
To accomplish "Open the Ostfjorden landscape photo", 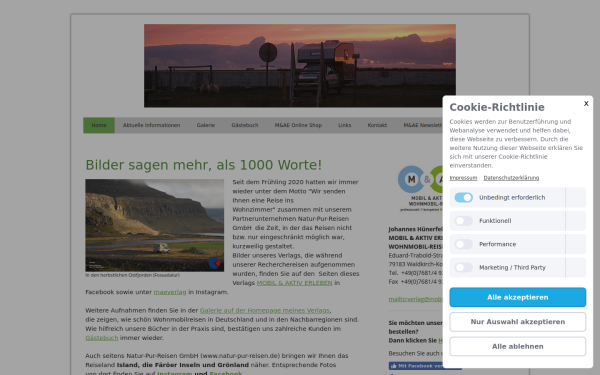I will 155,225.
